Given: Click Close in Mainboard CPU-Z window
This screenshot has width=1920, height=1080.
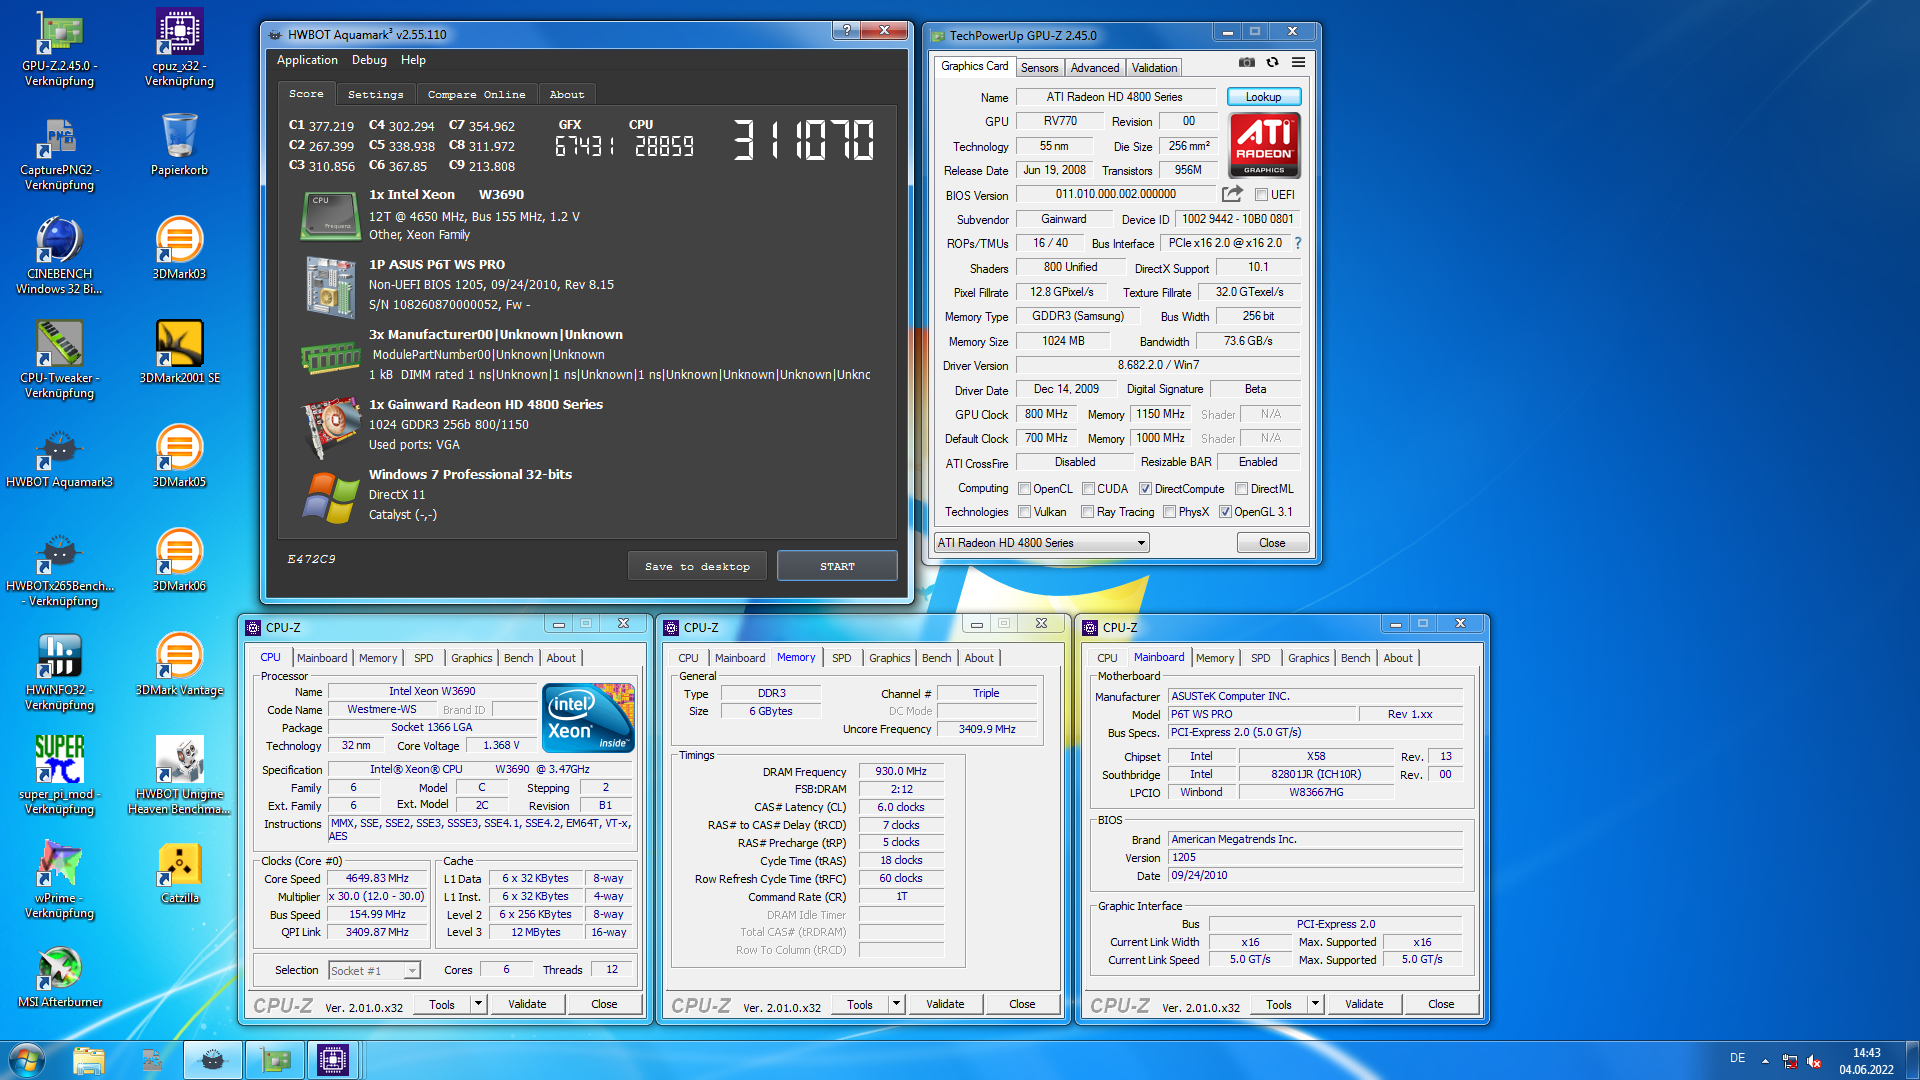Looking at the screenshot, I should [x=1441, y=1004].
